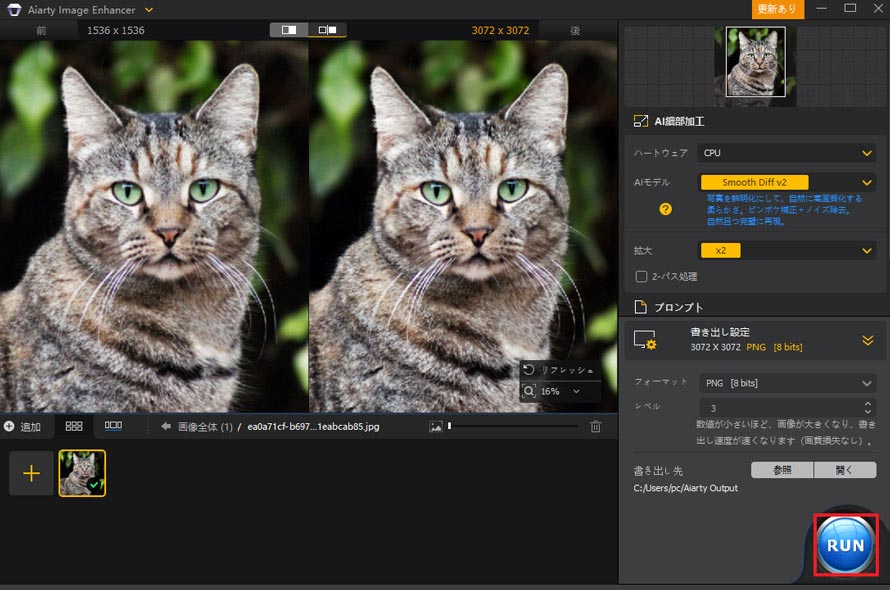Enable the 2-パス処理 checkbox

pos(642,276)
